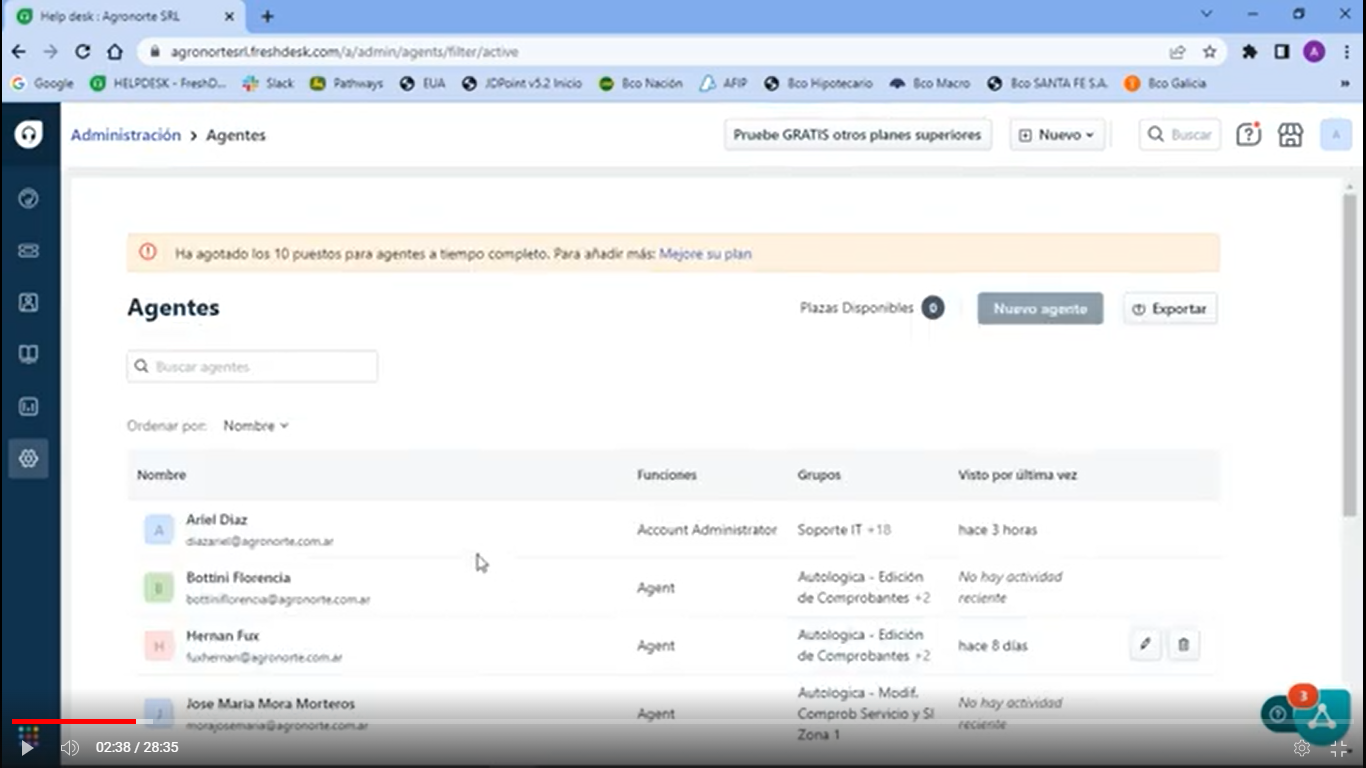Open the Tickets sidebar icon
Screen dimensions: 1366x768
point(28,251)
